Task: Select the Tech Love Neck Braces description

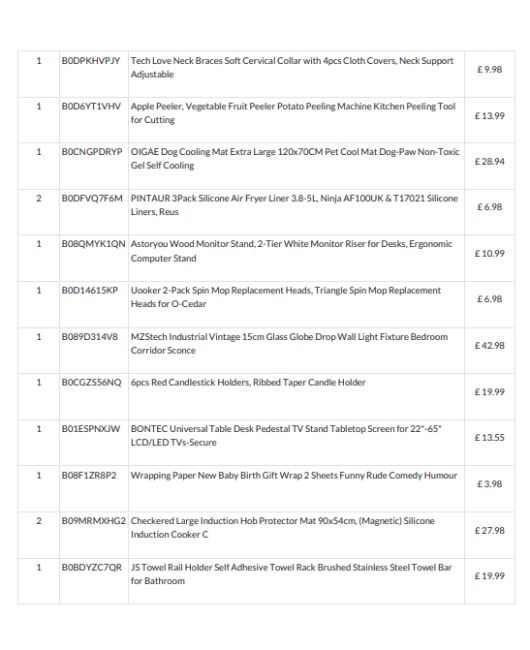Action: tap(292, 68)
